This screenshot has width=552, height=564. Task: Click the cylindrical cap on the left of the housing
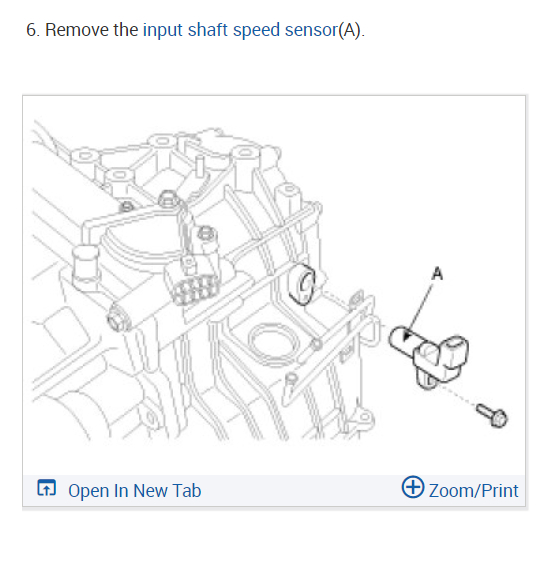point(86,263)
